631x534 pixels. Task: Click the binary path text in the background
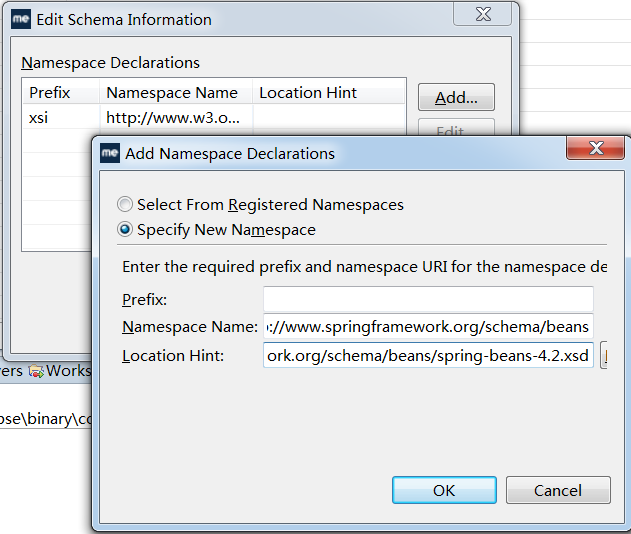coord(45,419)
